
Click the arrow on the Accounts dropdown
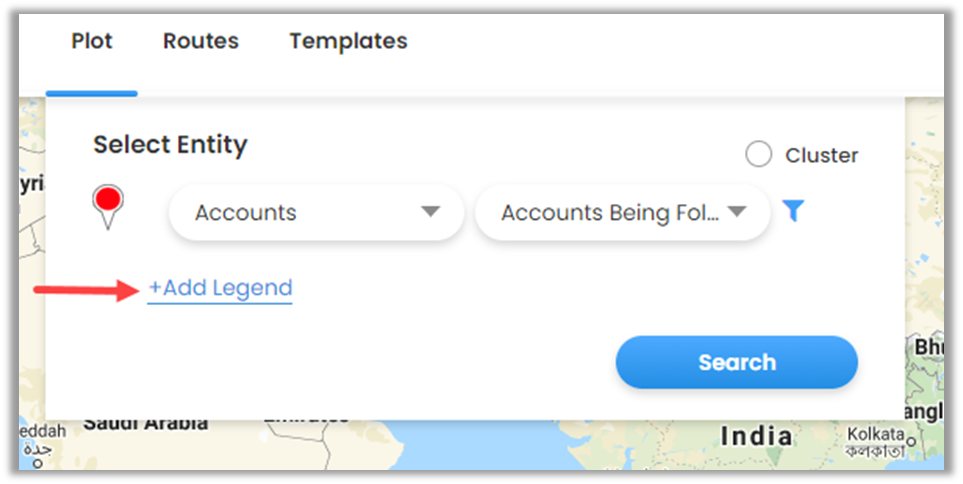[x=430, y=212]
